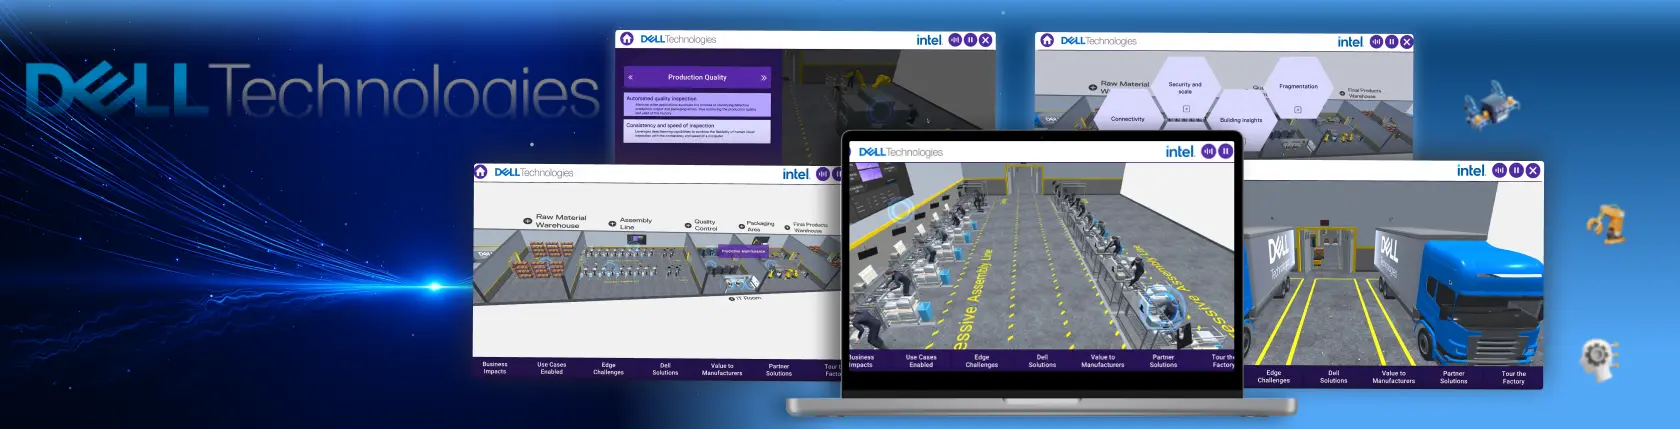The height and width of the screenshot is (429, 1680).
Task: Open Edge Challenges tab in map window
Action: point(608,369)
